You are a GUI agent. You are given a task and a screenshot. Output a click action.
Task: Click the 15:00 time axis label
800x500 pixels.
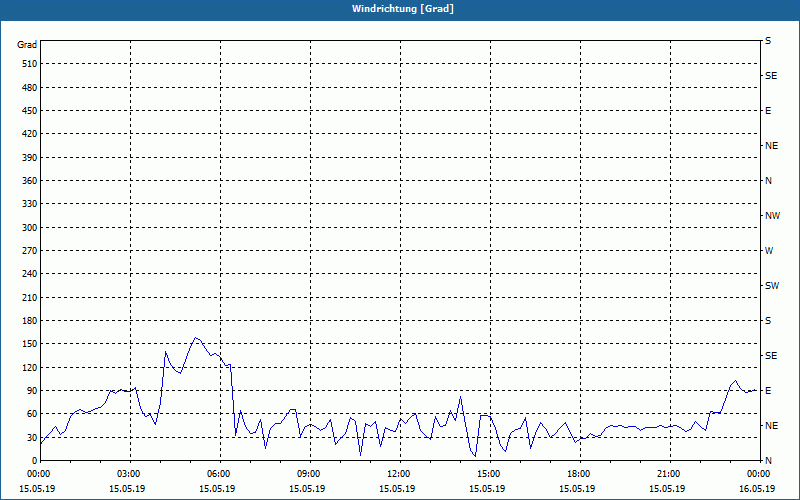click(487, 473)
